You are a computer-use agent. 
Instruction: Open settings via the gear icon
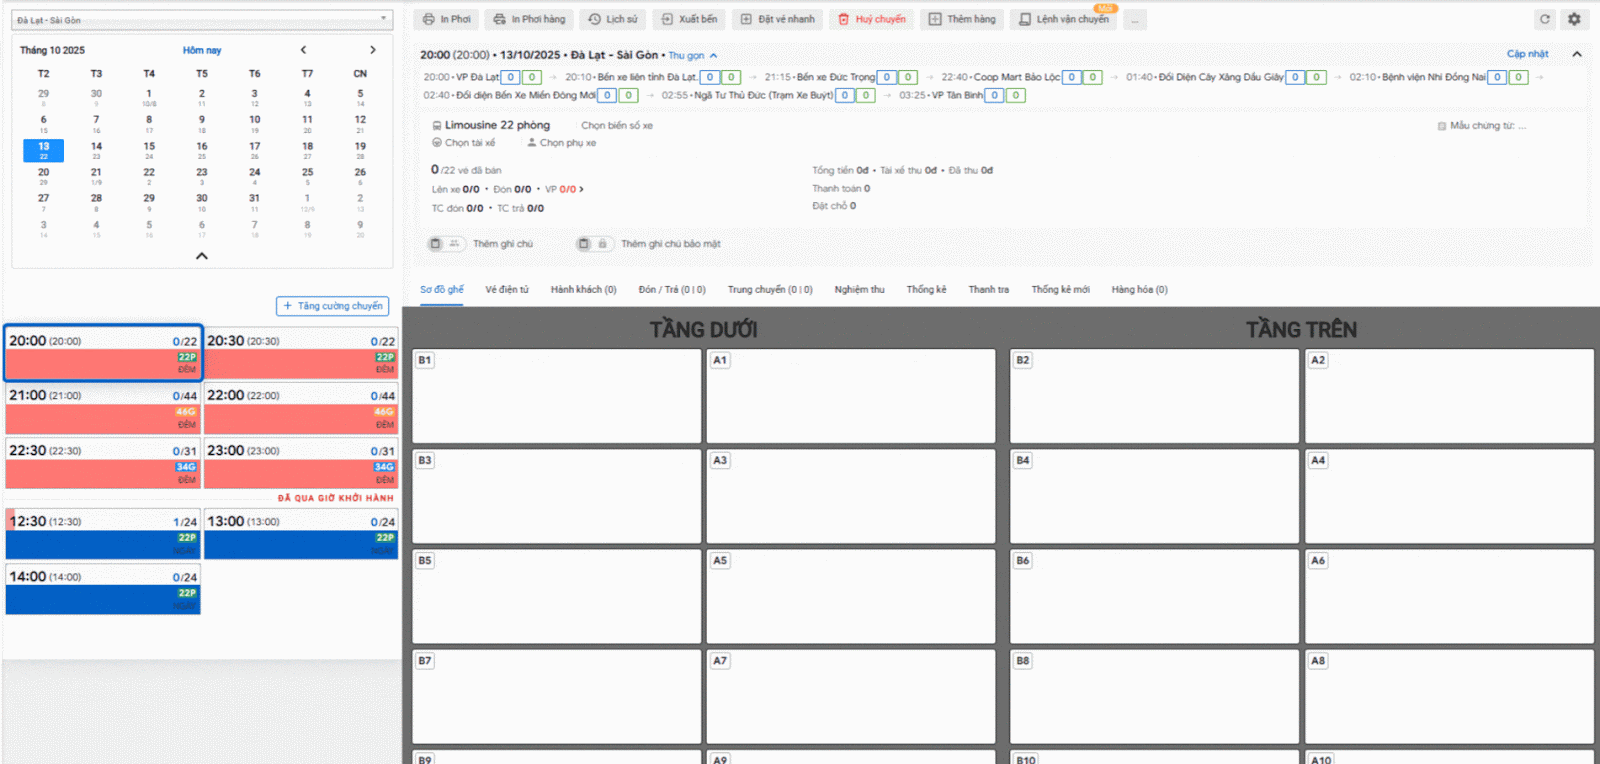(1574, 19)
